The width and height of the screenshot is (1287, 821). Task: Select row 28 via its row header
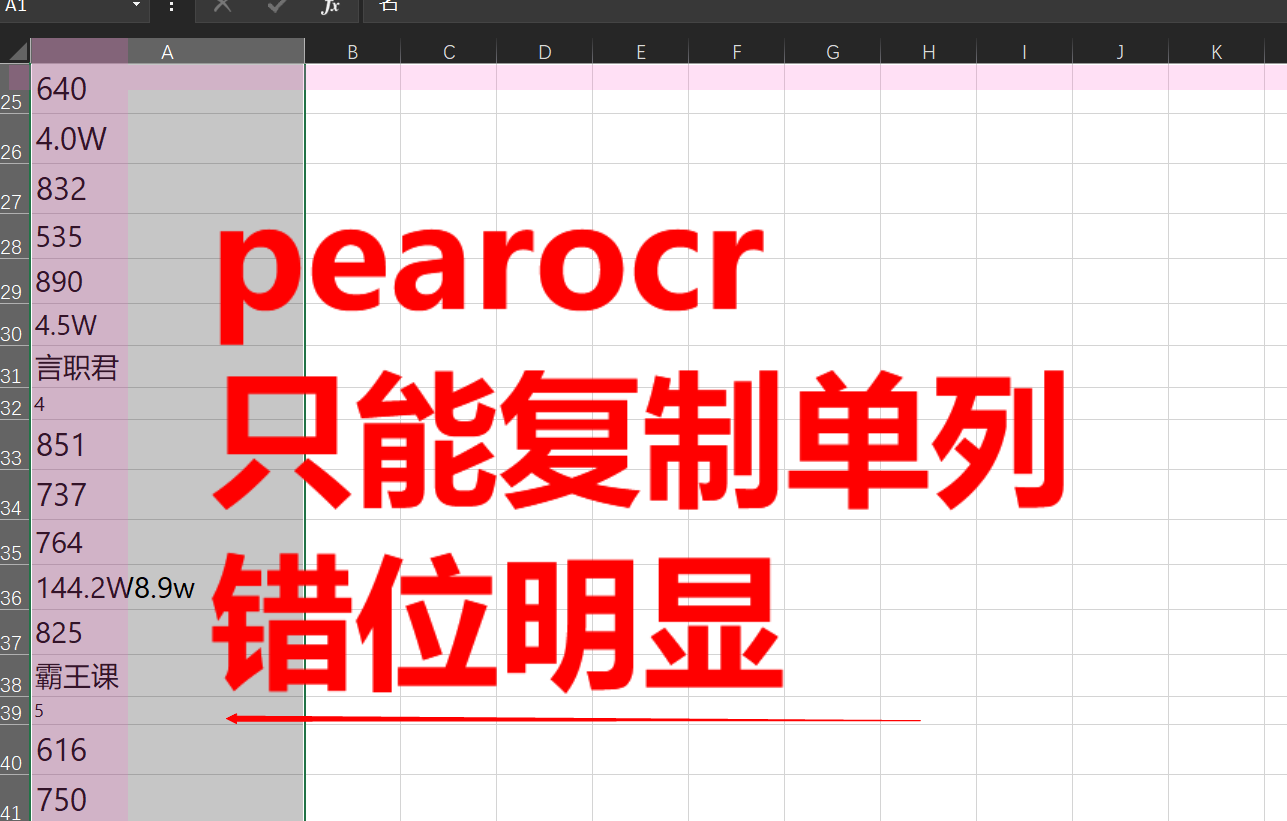pyautogui.click(x=15, y=237)
